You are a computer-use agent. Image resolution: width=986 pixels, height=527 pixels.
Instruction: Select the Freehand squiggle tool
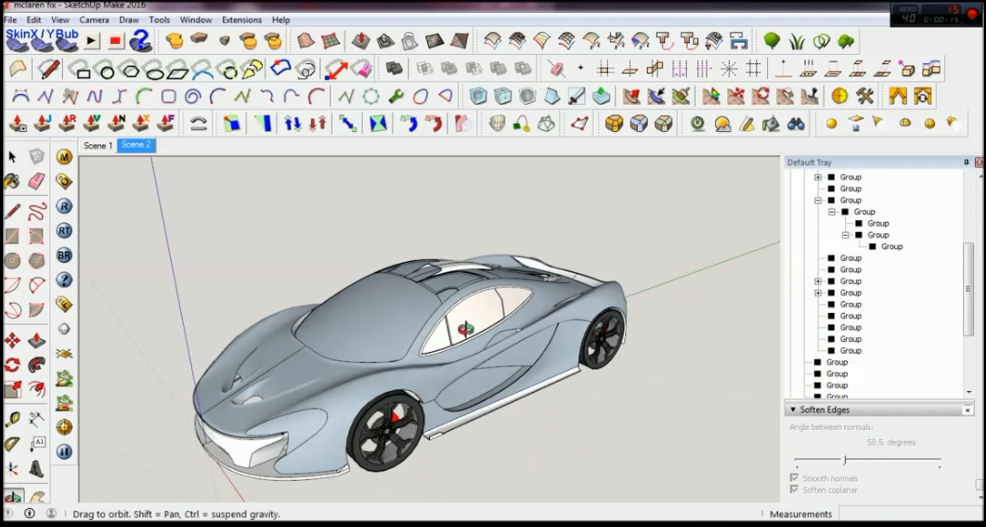pos(36,211)
